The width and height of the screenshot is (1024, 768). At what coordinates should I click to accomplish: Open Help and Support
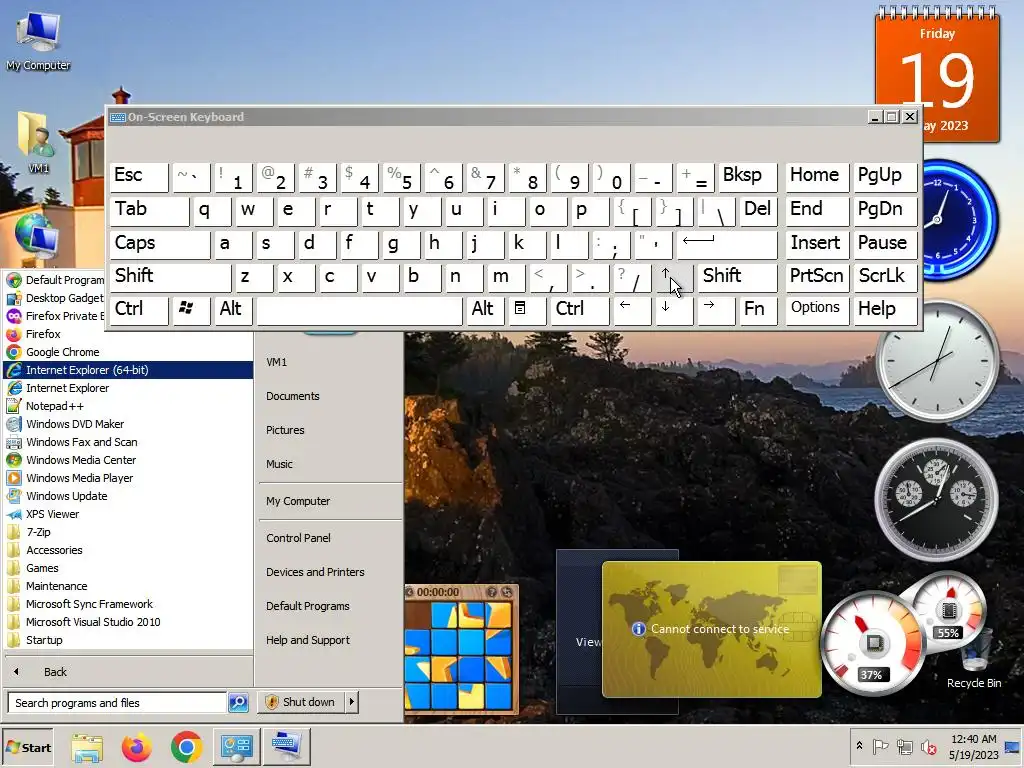(308, 640)
